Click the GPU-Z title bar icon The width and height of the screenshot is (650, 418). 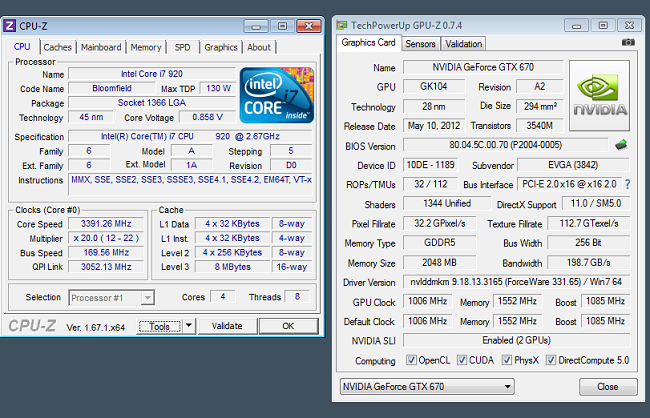point(342,25)
